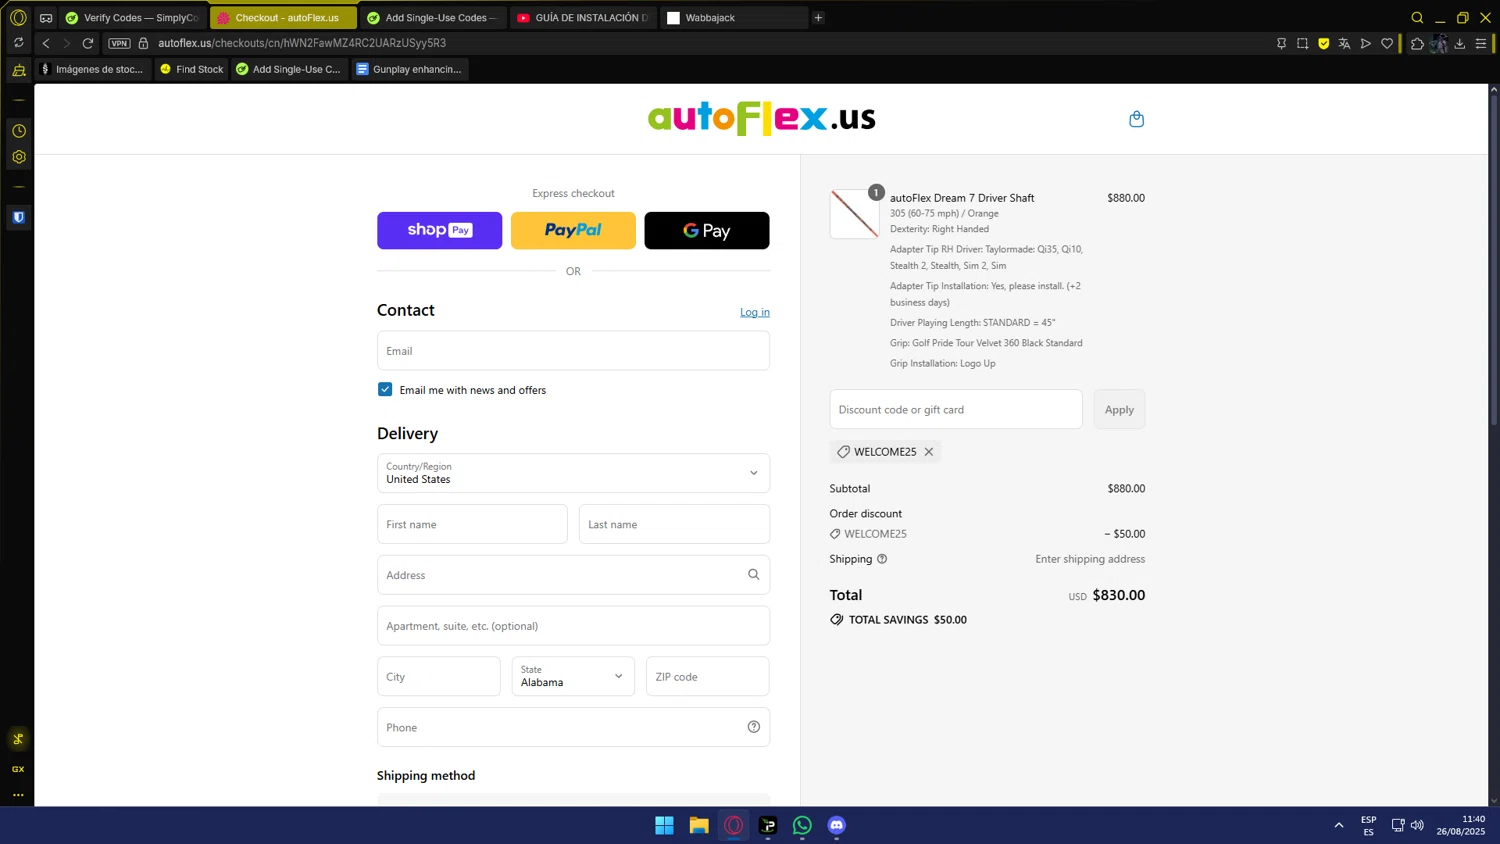Open Bitwarden shield in sidebar

[18, 217]
